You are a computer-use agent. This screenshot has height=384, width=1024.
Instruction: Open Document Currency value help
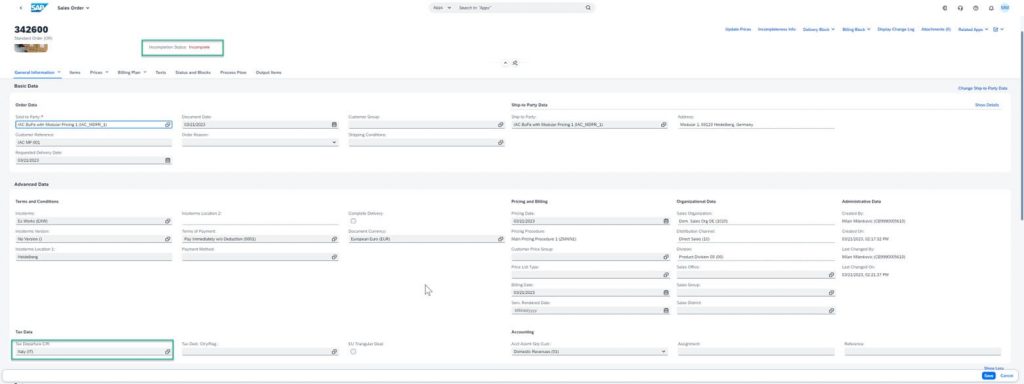click(500, 239)
